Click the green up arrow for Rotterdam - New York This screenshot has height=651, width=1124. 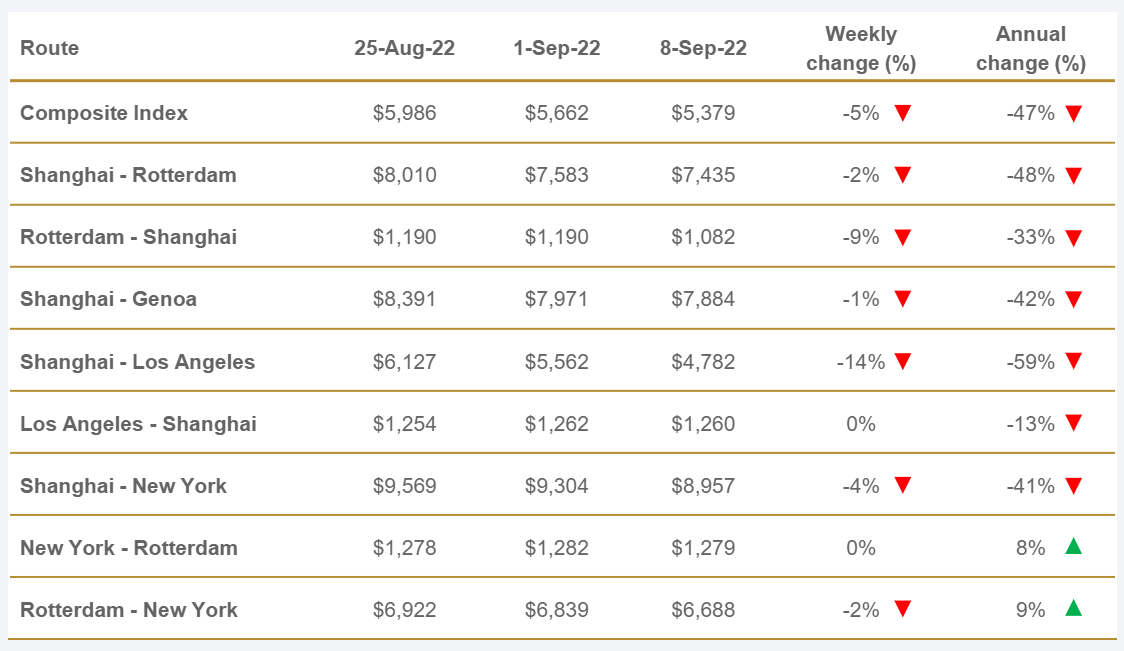tap(1073, 608)
